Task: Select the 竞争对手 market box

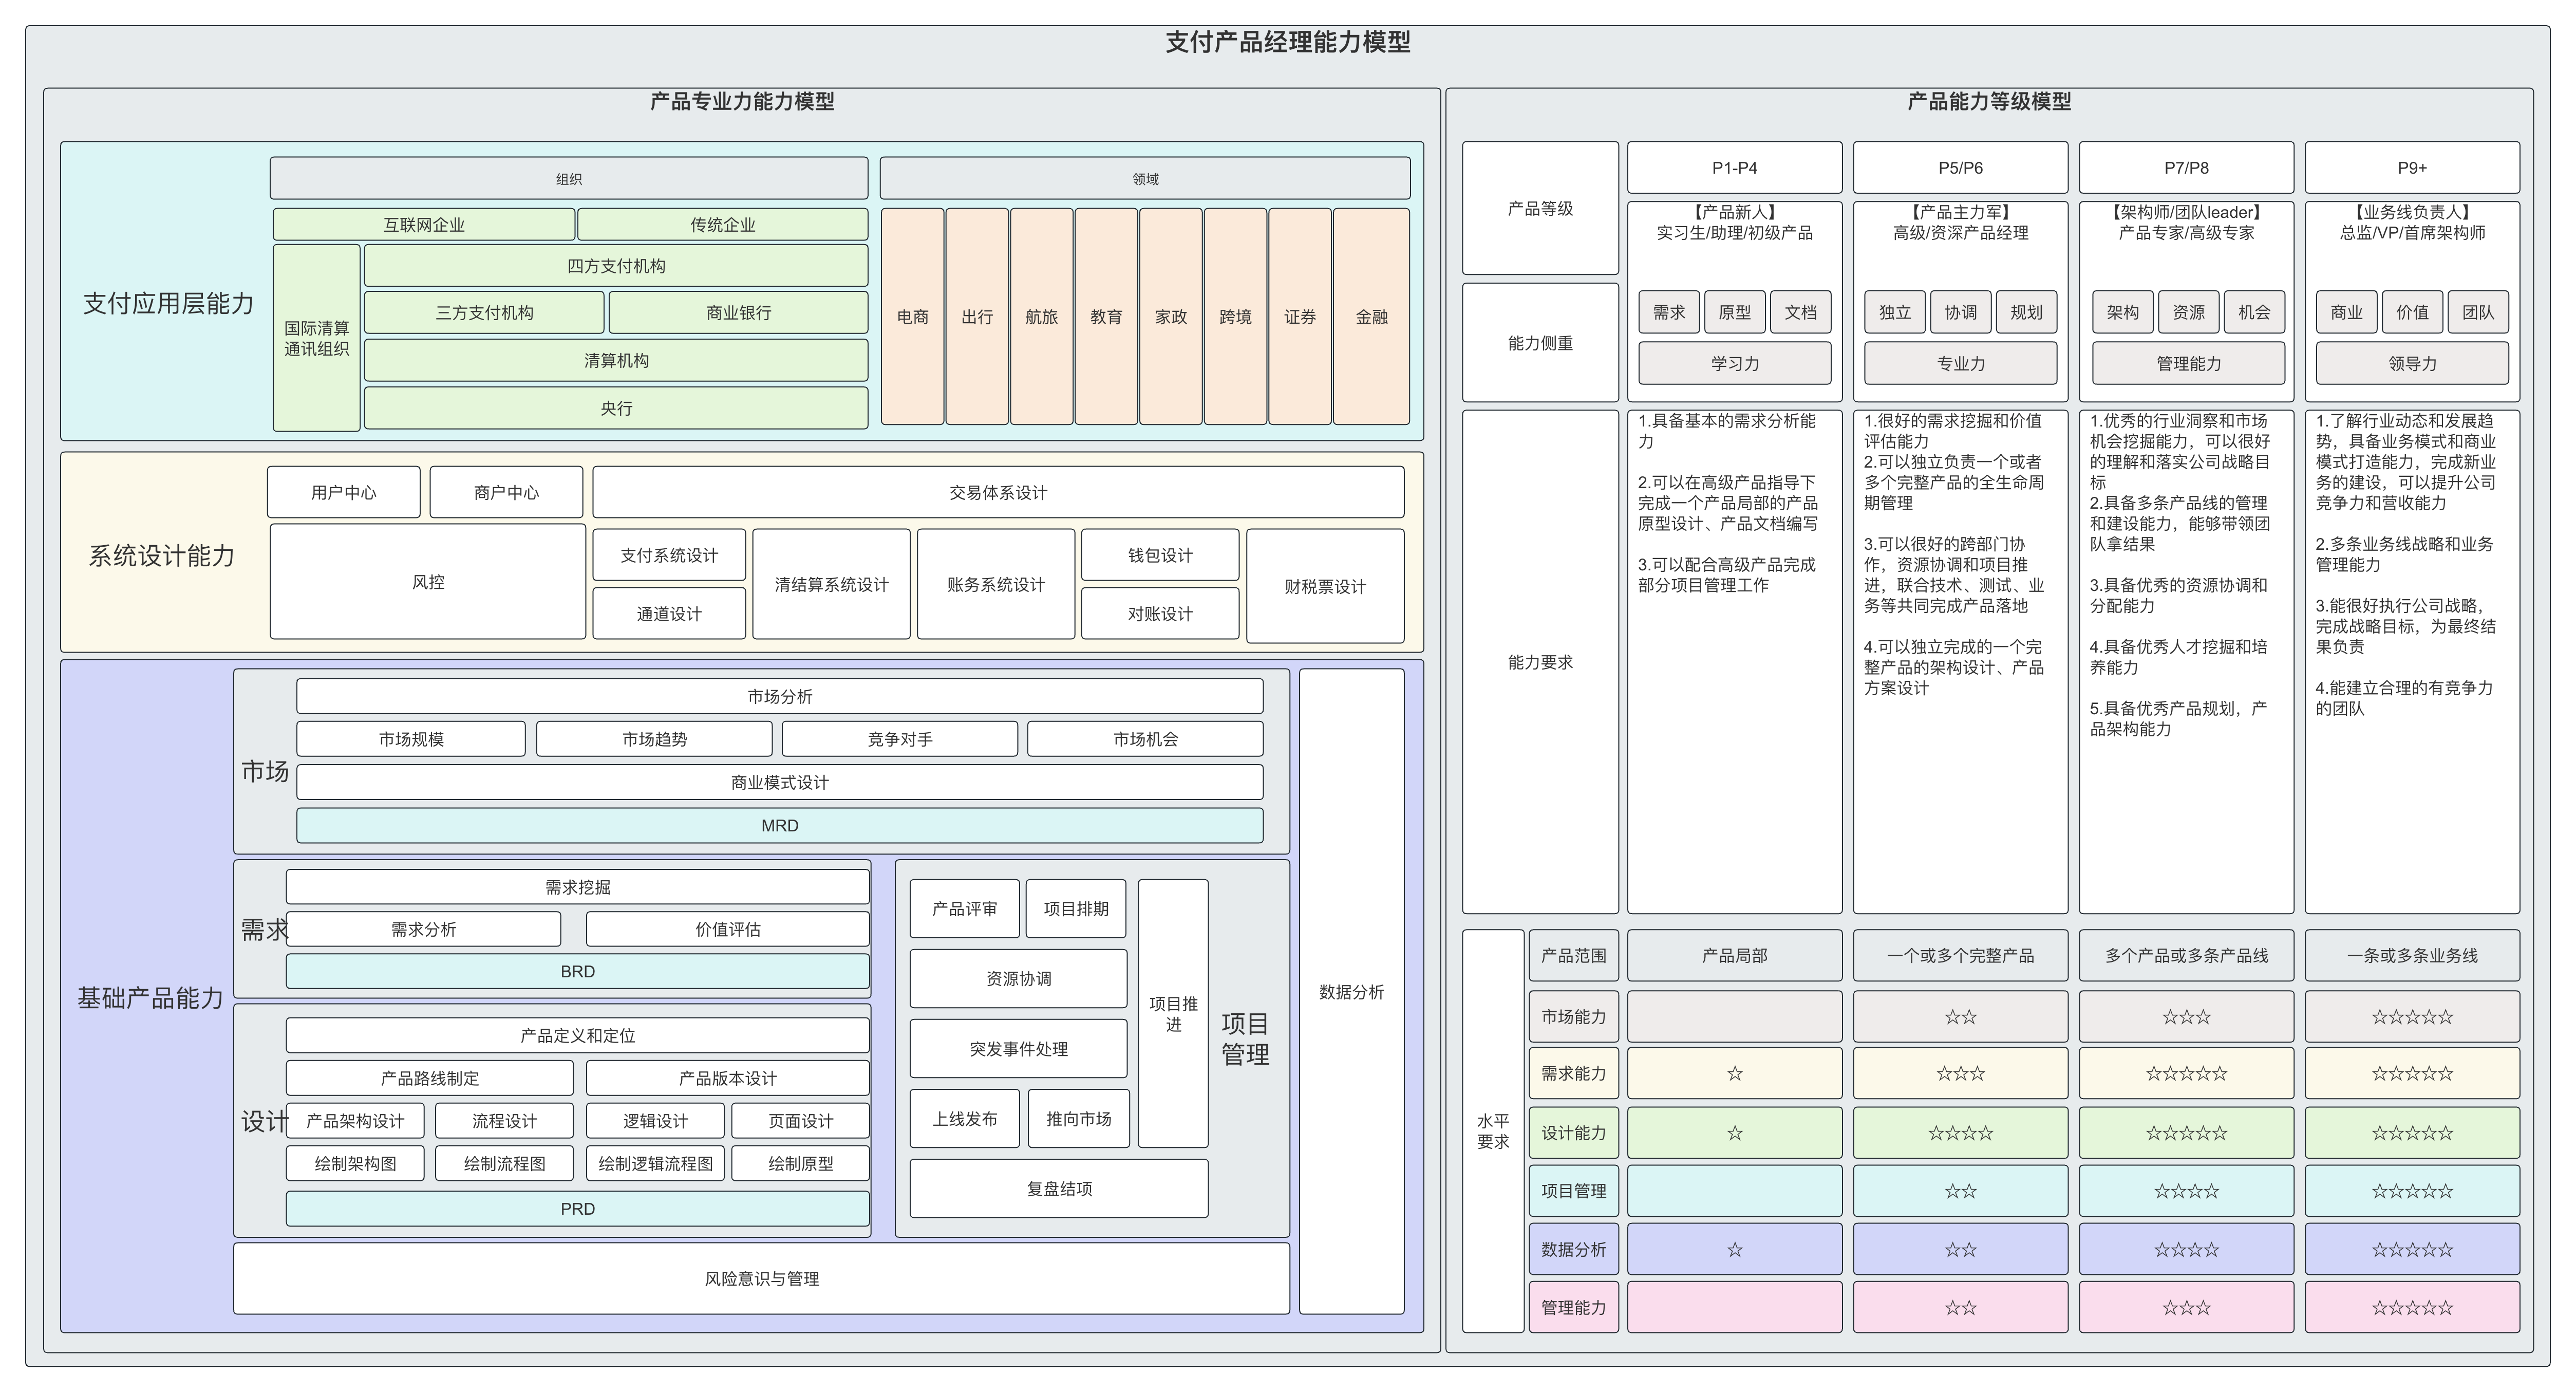Action: (x=899, y=739)
